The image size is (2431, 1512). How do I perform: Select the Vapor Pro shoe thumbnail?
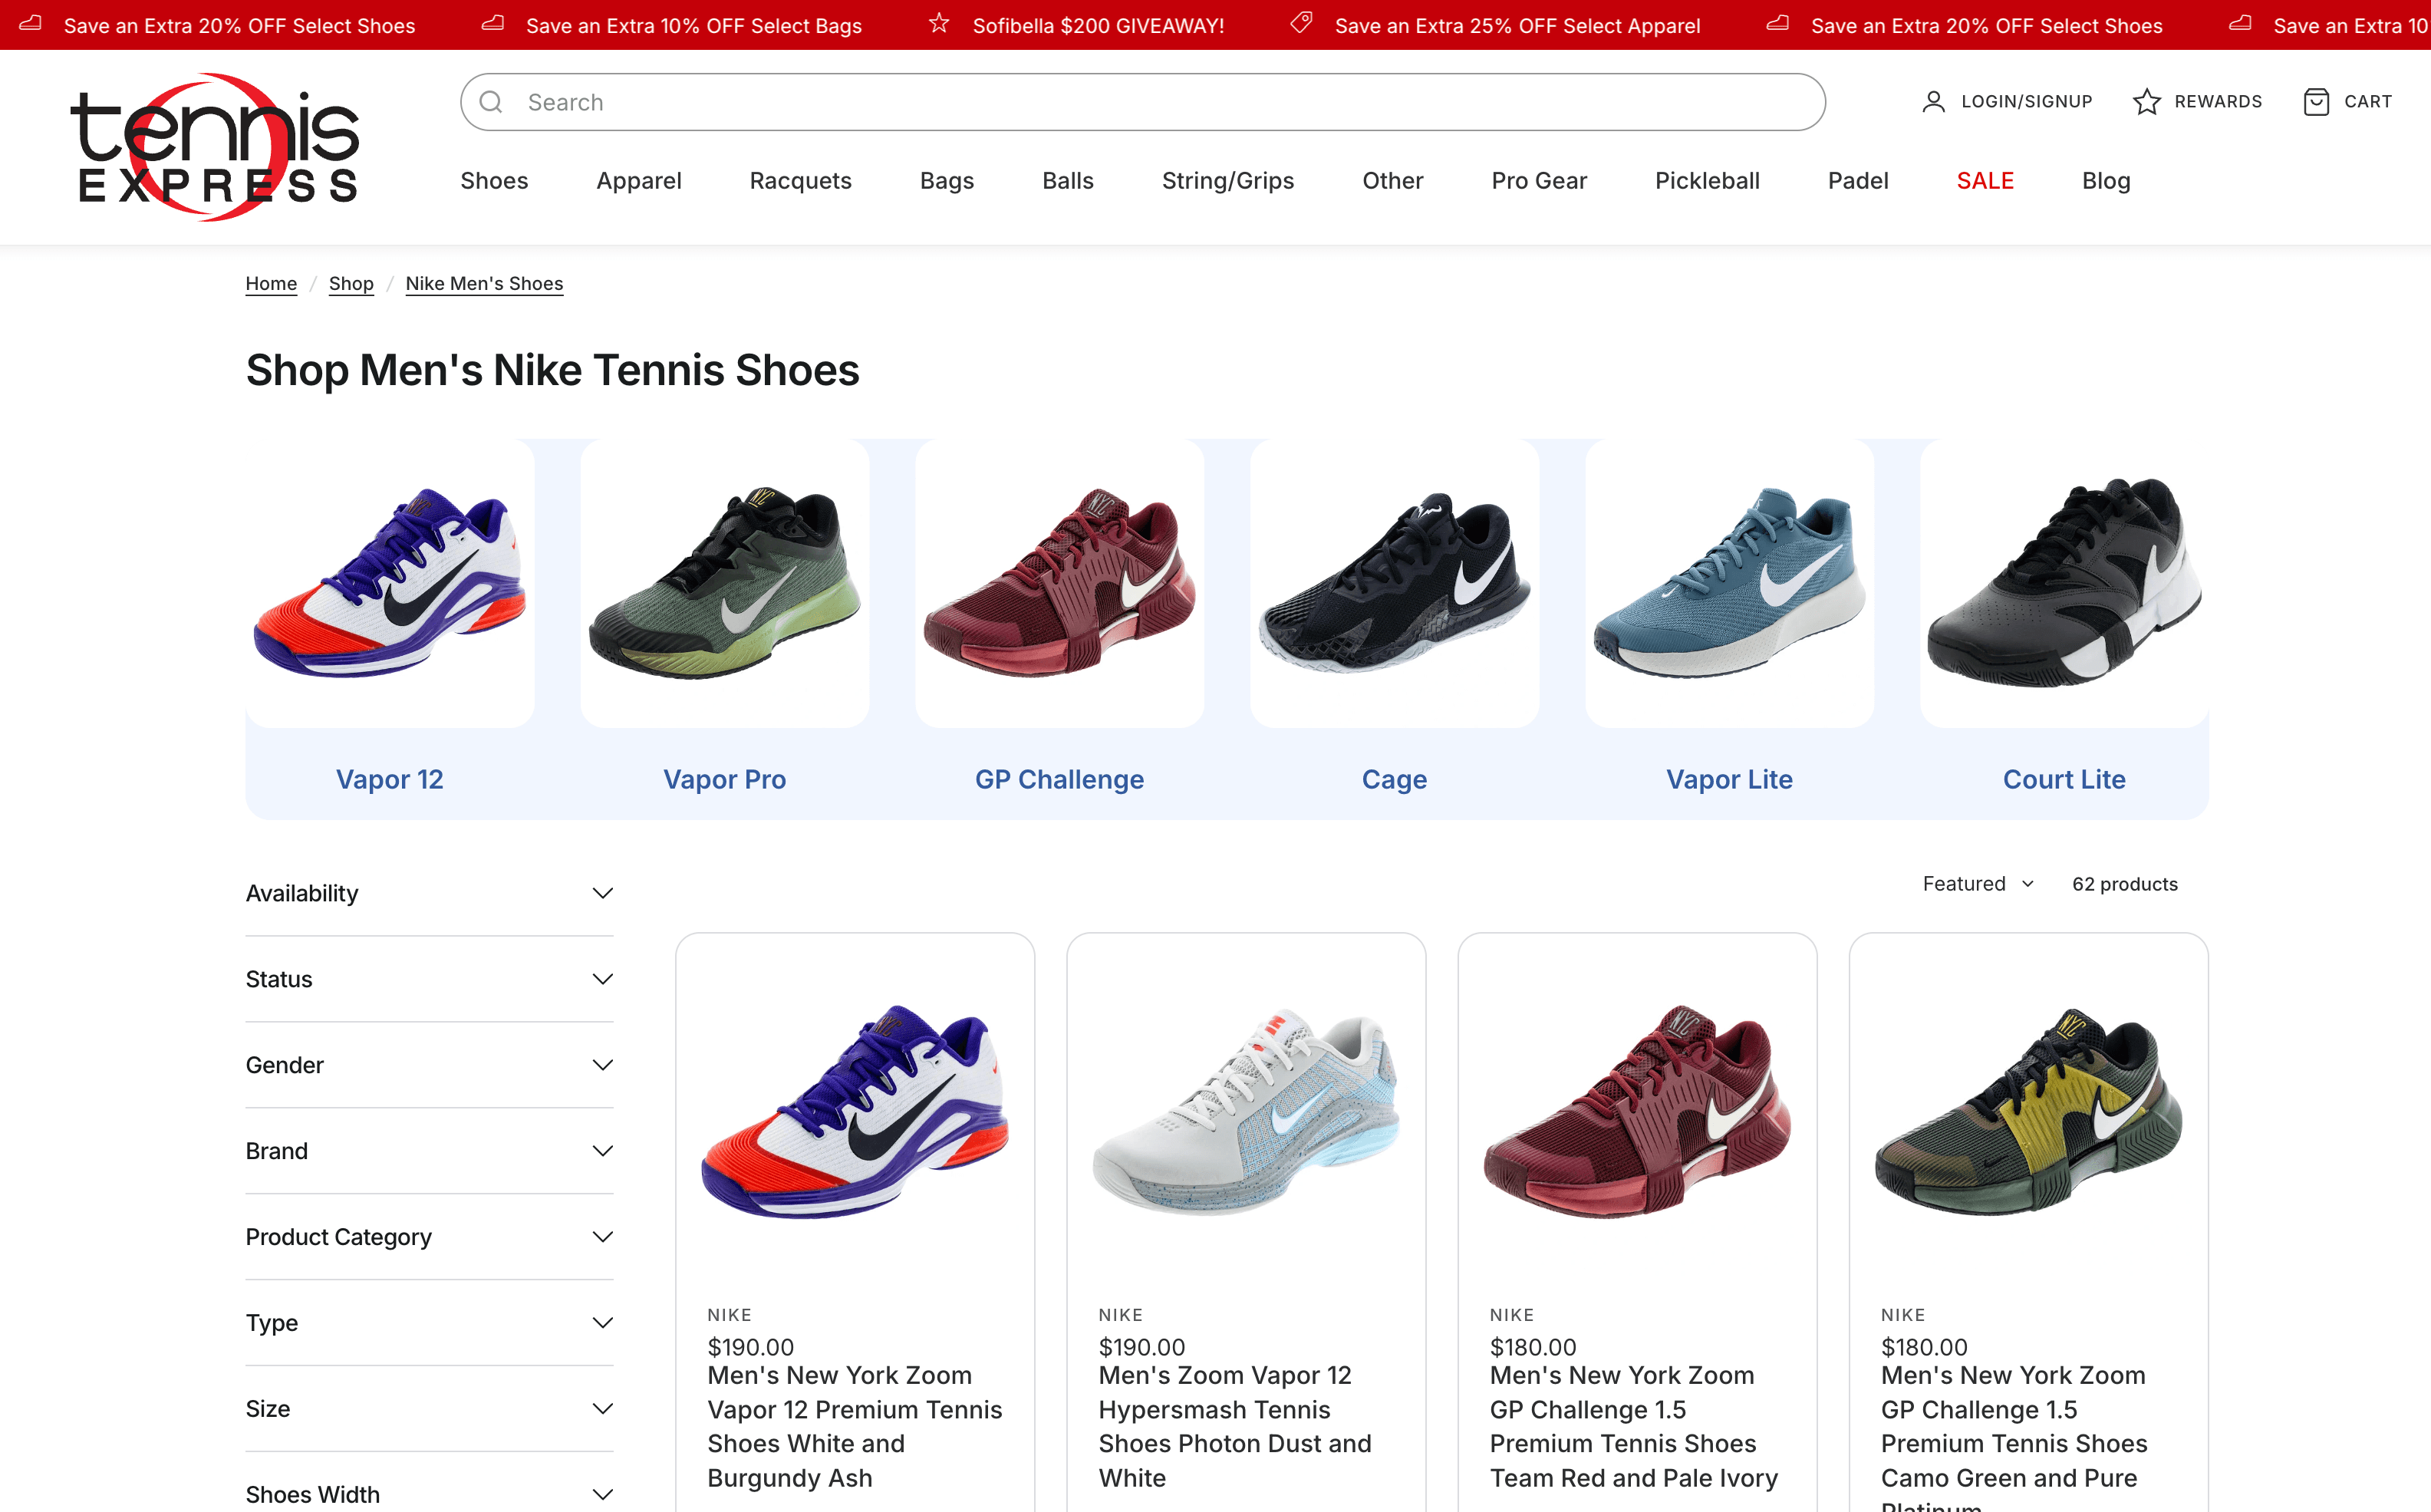pos(724,583)
